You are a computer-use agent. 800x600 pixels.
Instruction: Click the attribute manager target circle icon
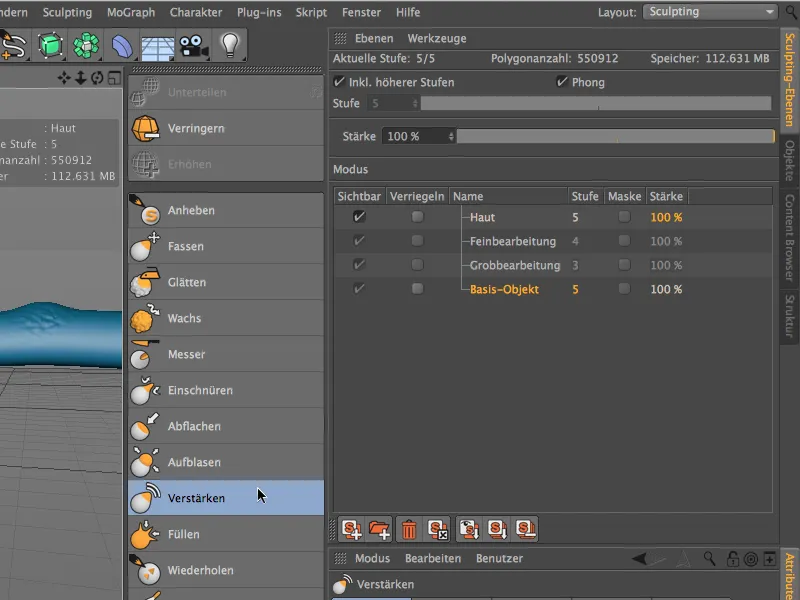click(x=751, y=559)
